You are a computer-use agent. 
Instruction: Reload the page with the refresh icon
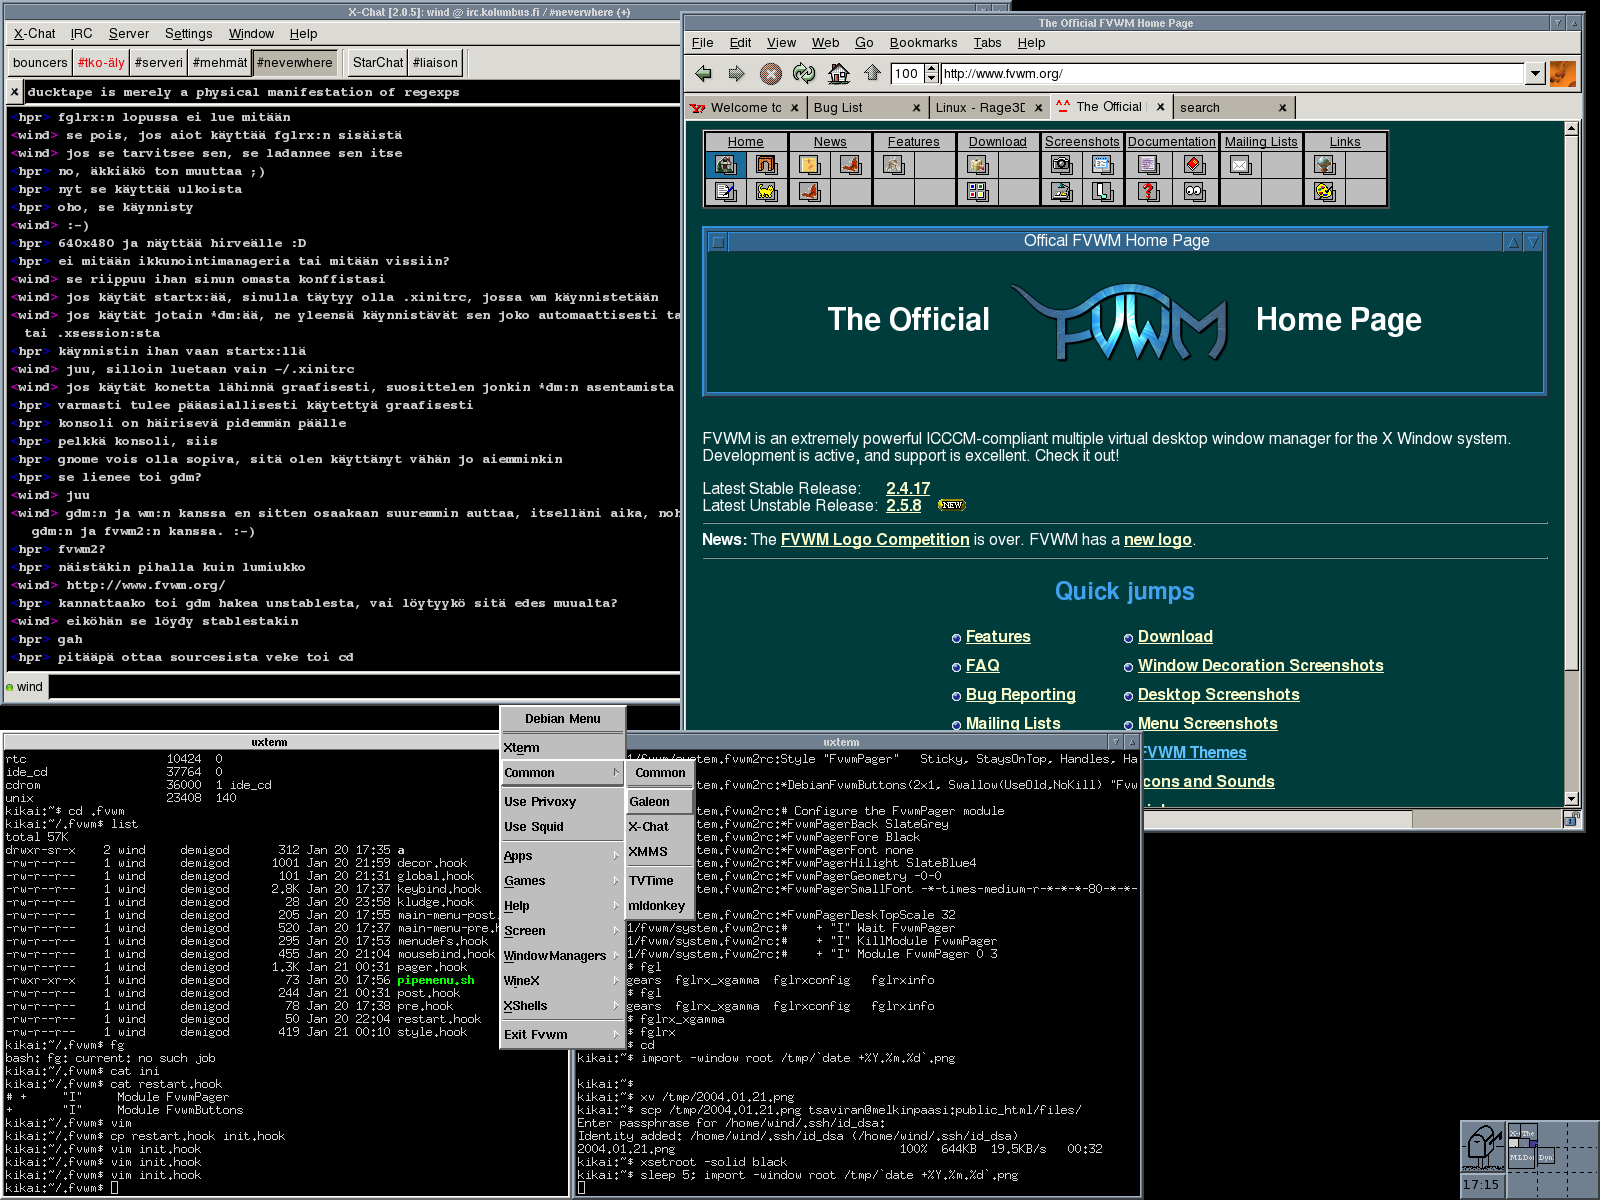(x=804, y=74)
